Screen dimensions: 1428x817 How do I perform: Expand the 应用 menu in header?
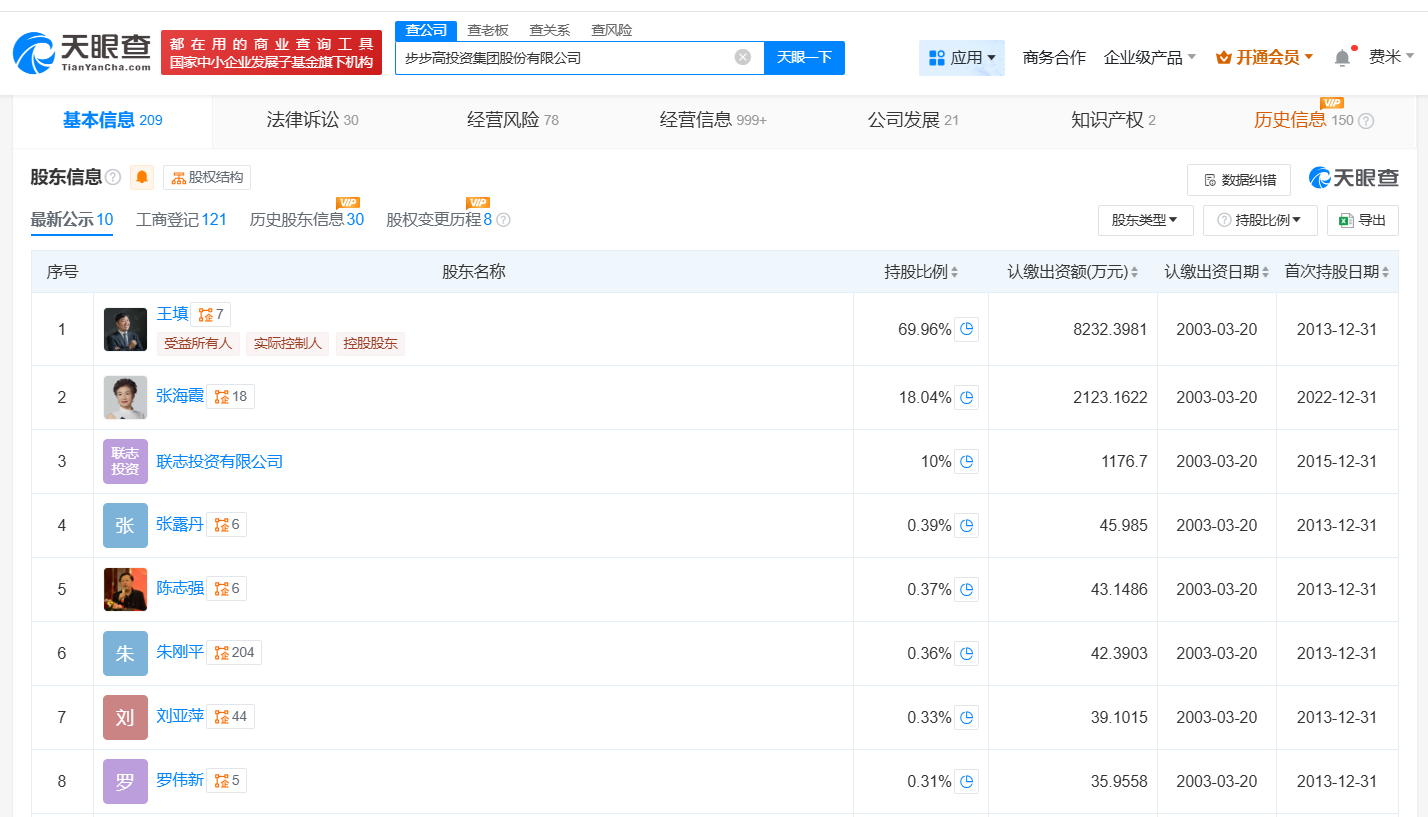tap(961, 58)
